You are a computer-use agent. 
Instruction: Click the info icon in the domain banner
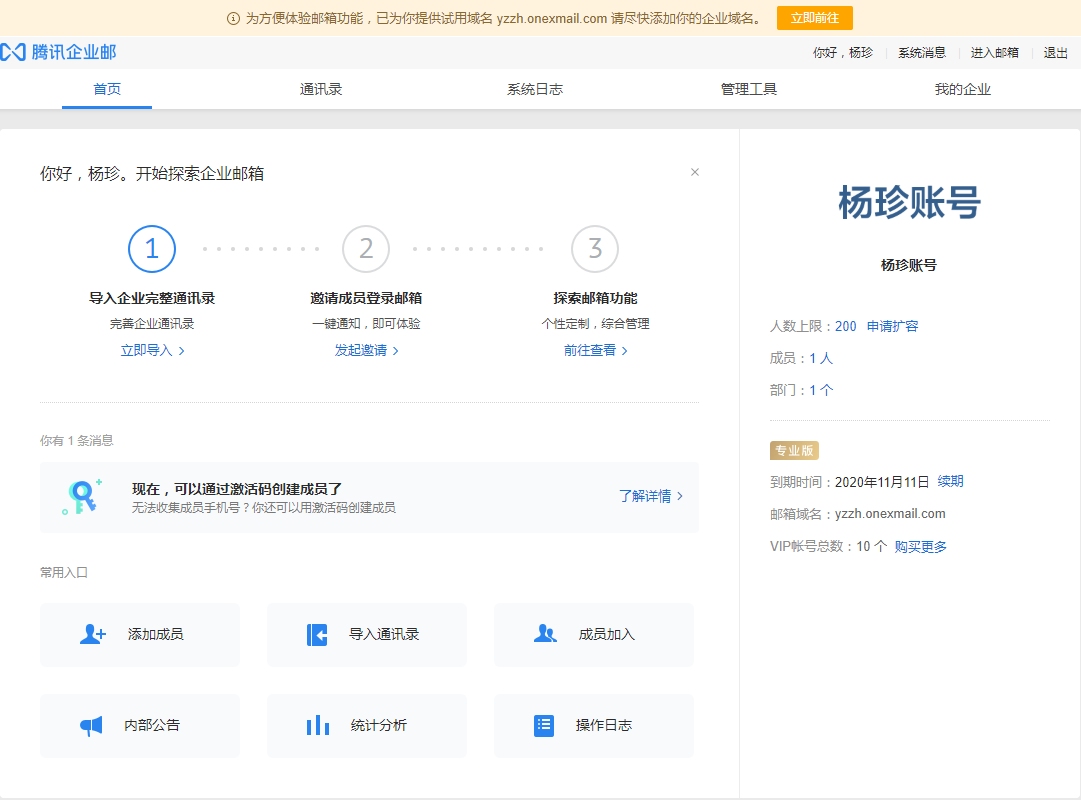click(x=231, y=17)
